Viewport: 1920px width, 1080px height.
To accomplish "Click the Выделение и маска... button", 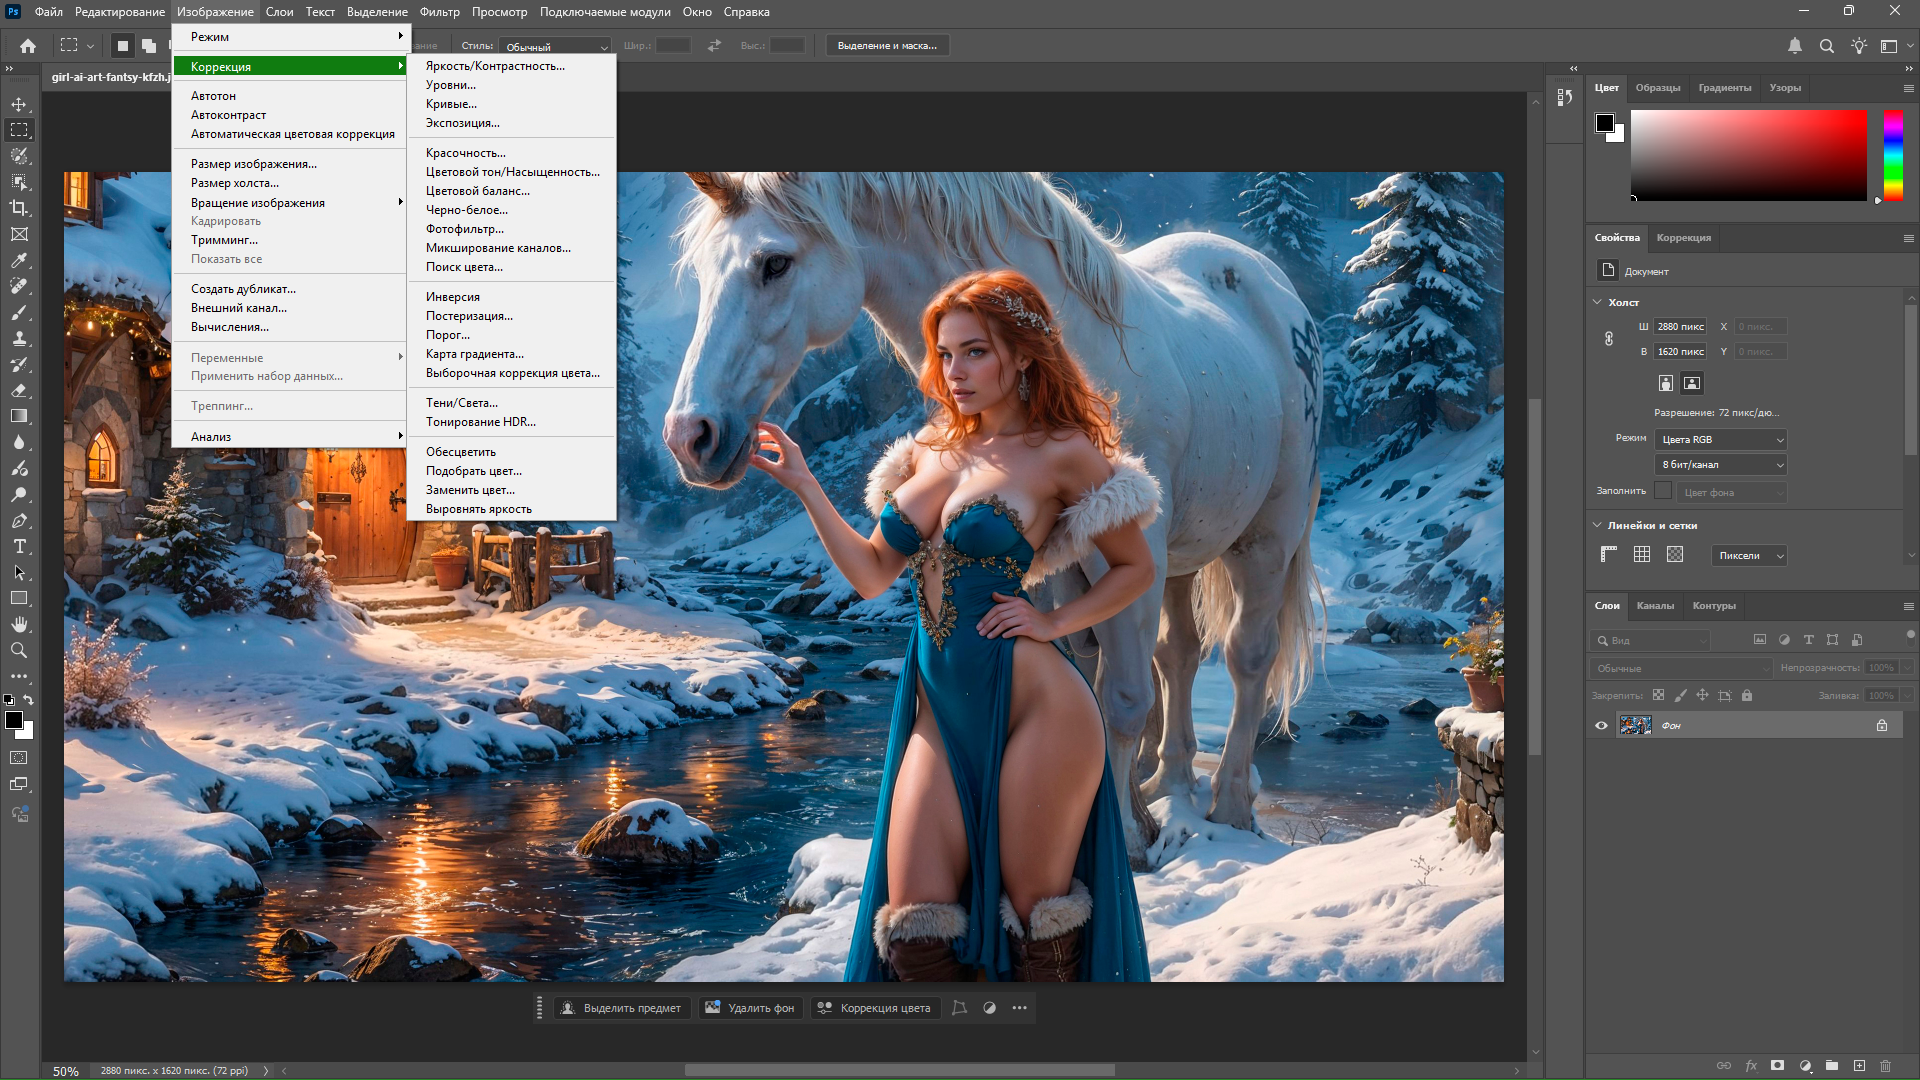I will 887,46.
